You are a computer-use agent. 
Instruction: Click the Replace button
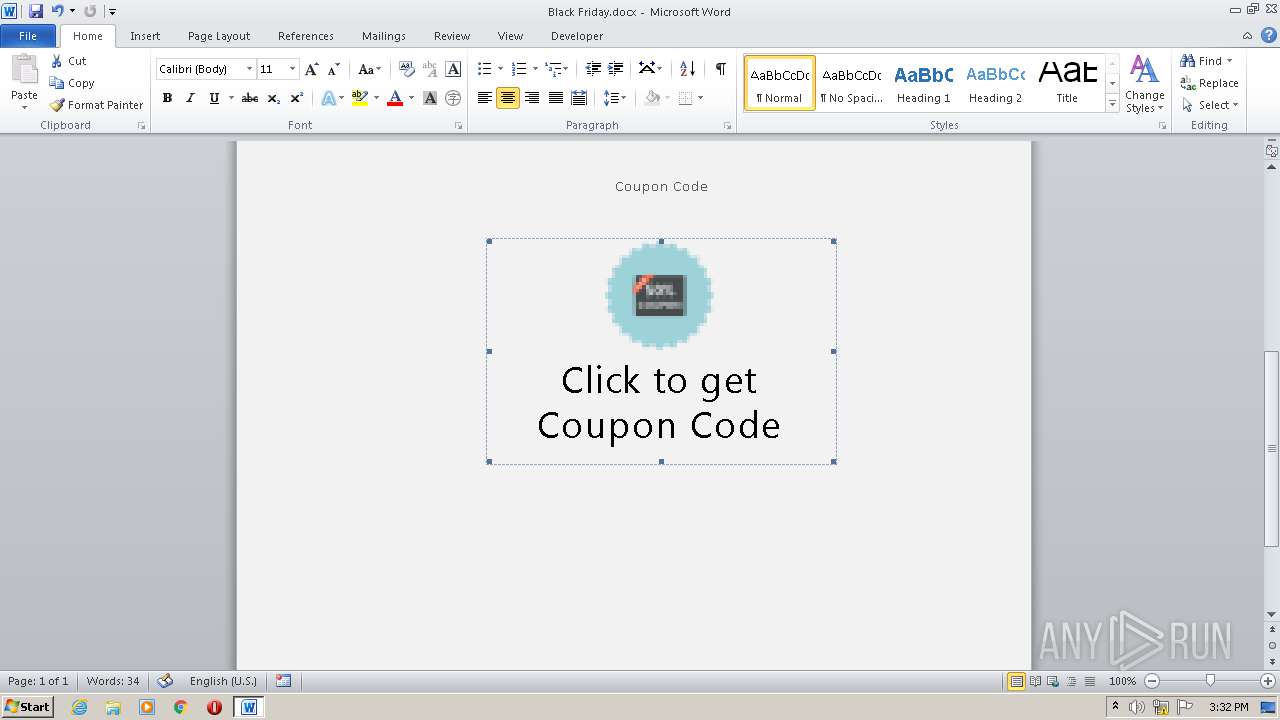point(1209,83)
